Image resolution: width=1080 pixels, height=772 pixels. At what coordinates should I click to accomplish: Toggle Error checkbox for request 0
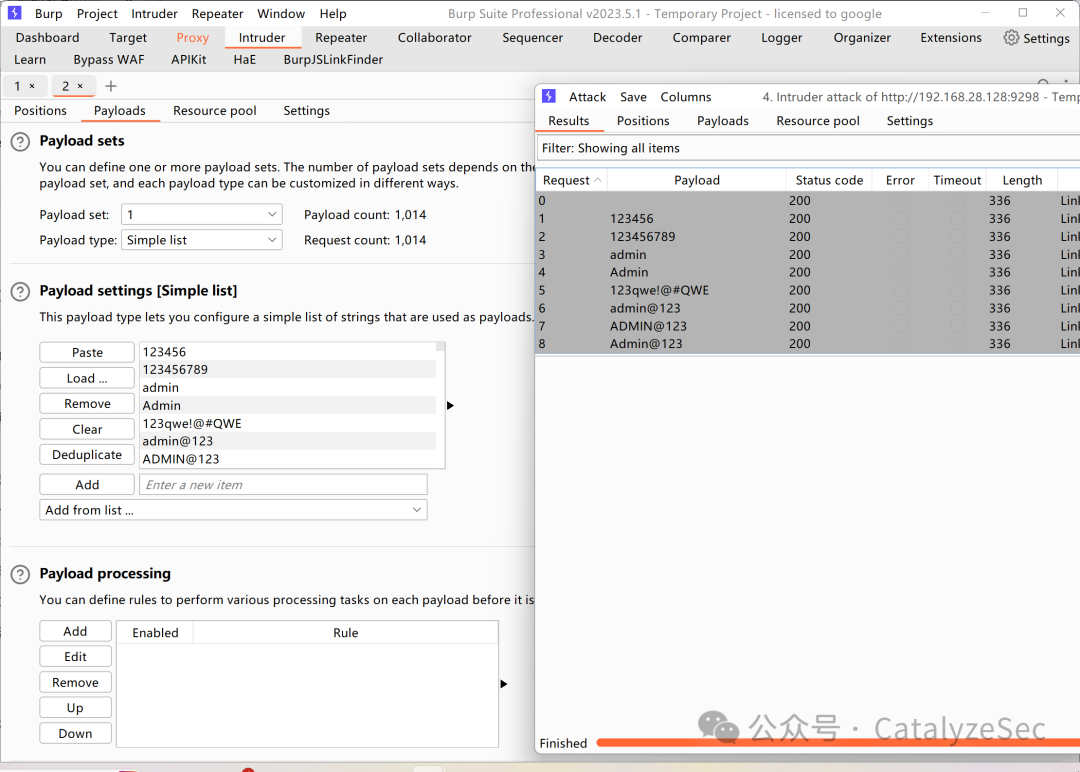(900, 200)
